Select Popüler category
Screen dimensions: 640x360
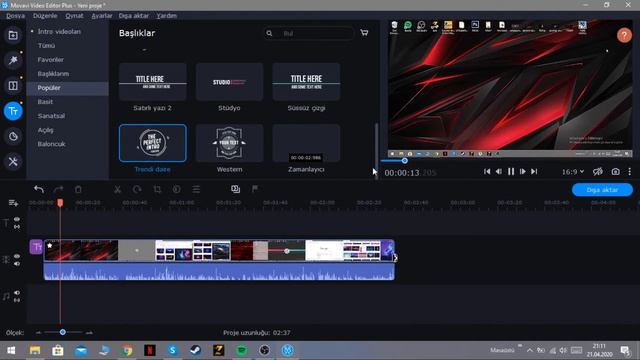49,88
